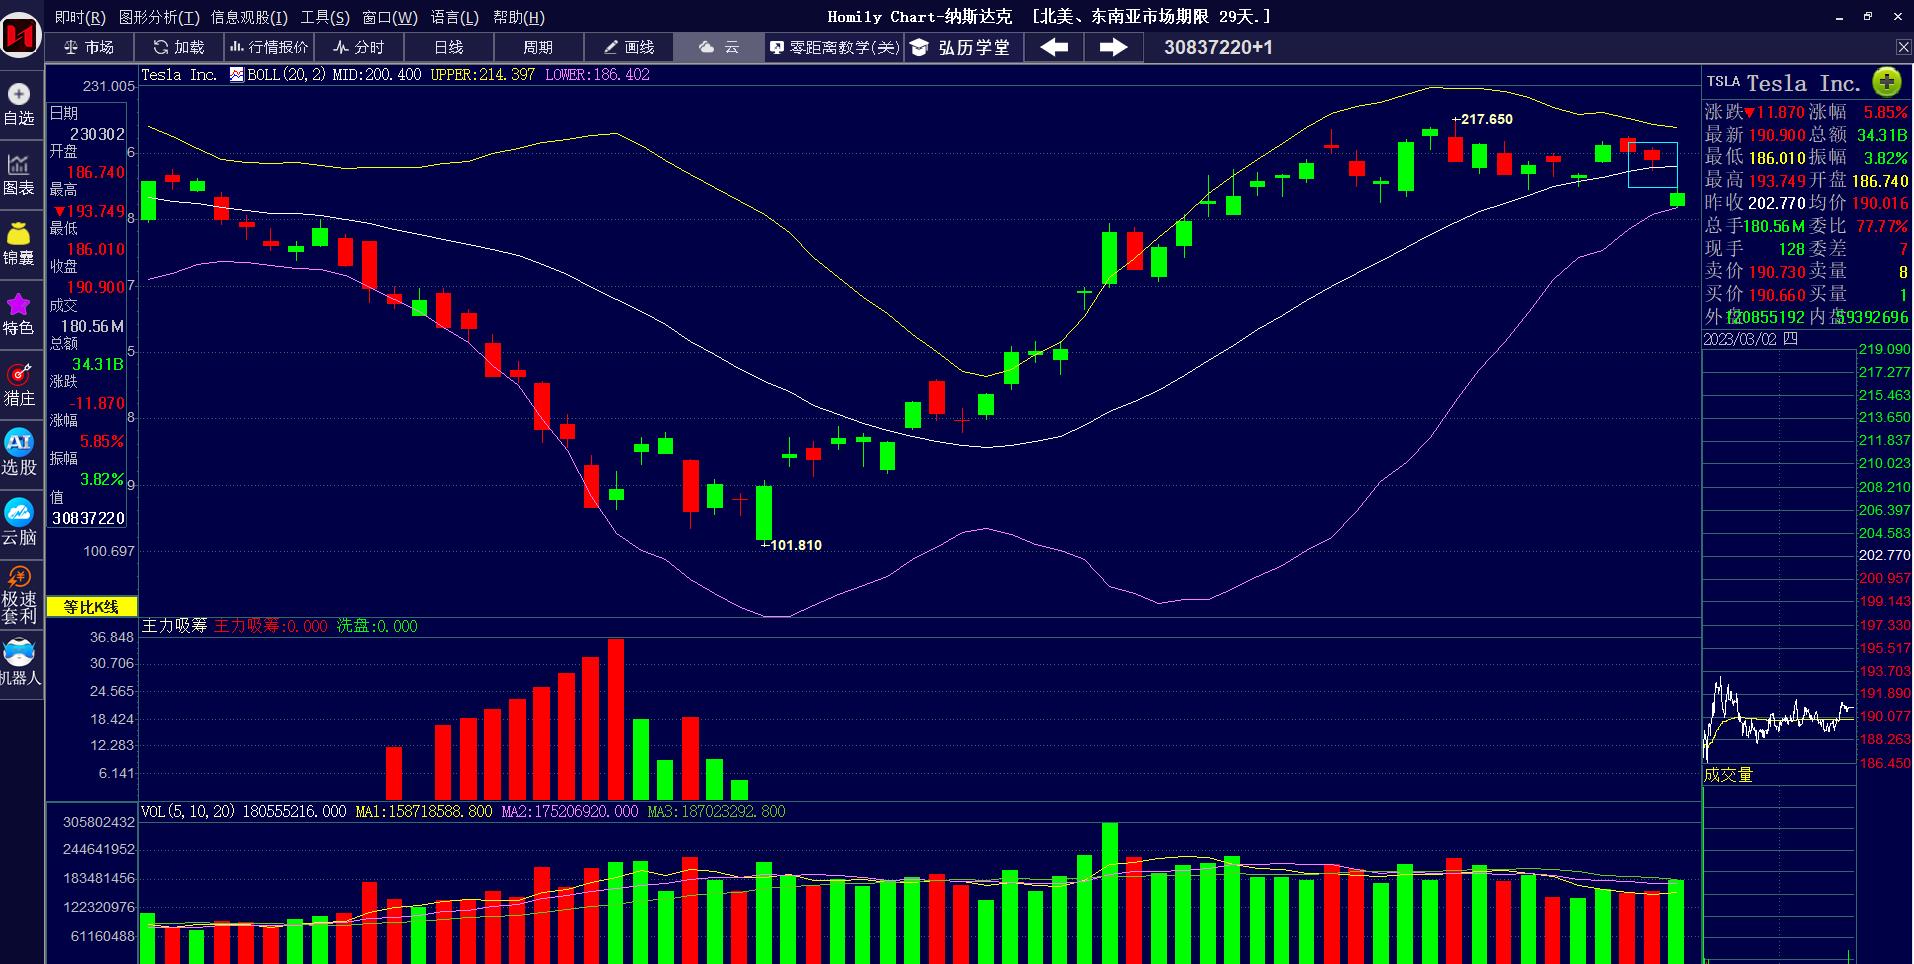The image size is (1914, 964).
Task: Open 行情报价 quotes toolbar button
Action: [x=269, y=47]
